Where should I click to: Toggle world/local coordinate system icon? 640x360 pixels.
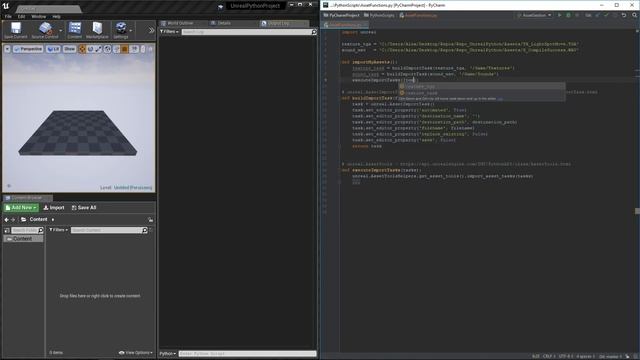click(107, 49)
